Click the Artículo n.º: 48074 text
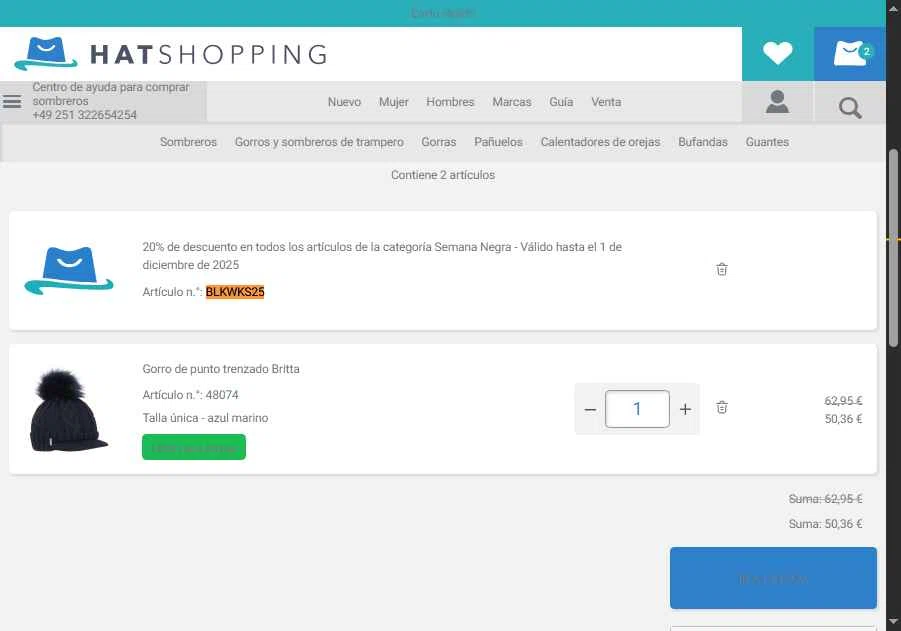This screenshot has height=631, width=901. [x=190, y=395]
